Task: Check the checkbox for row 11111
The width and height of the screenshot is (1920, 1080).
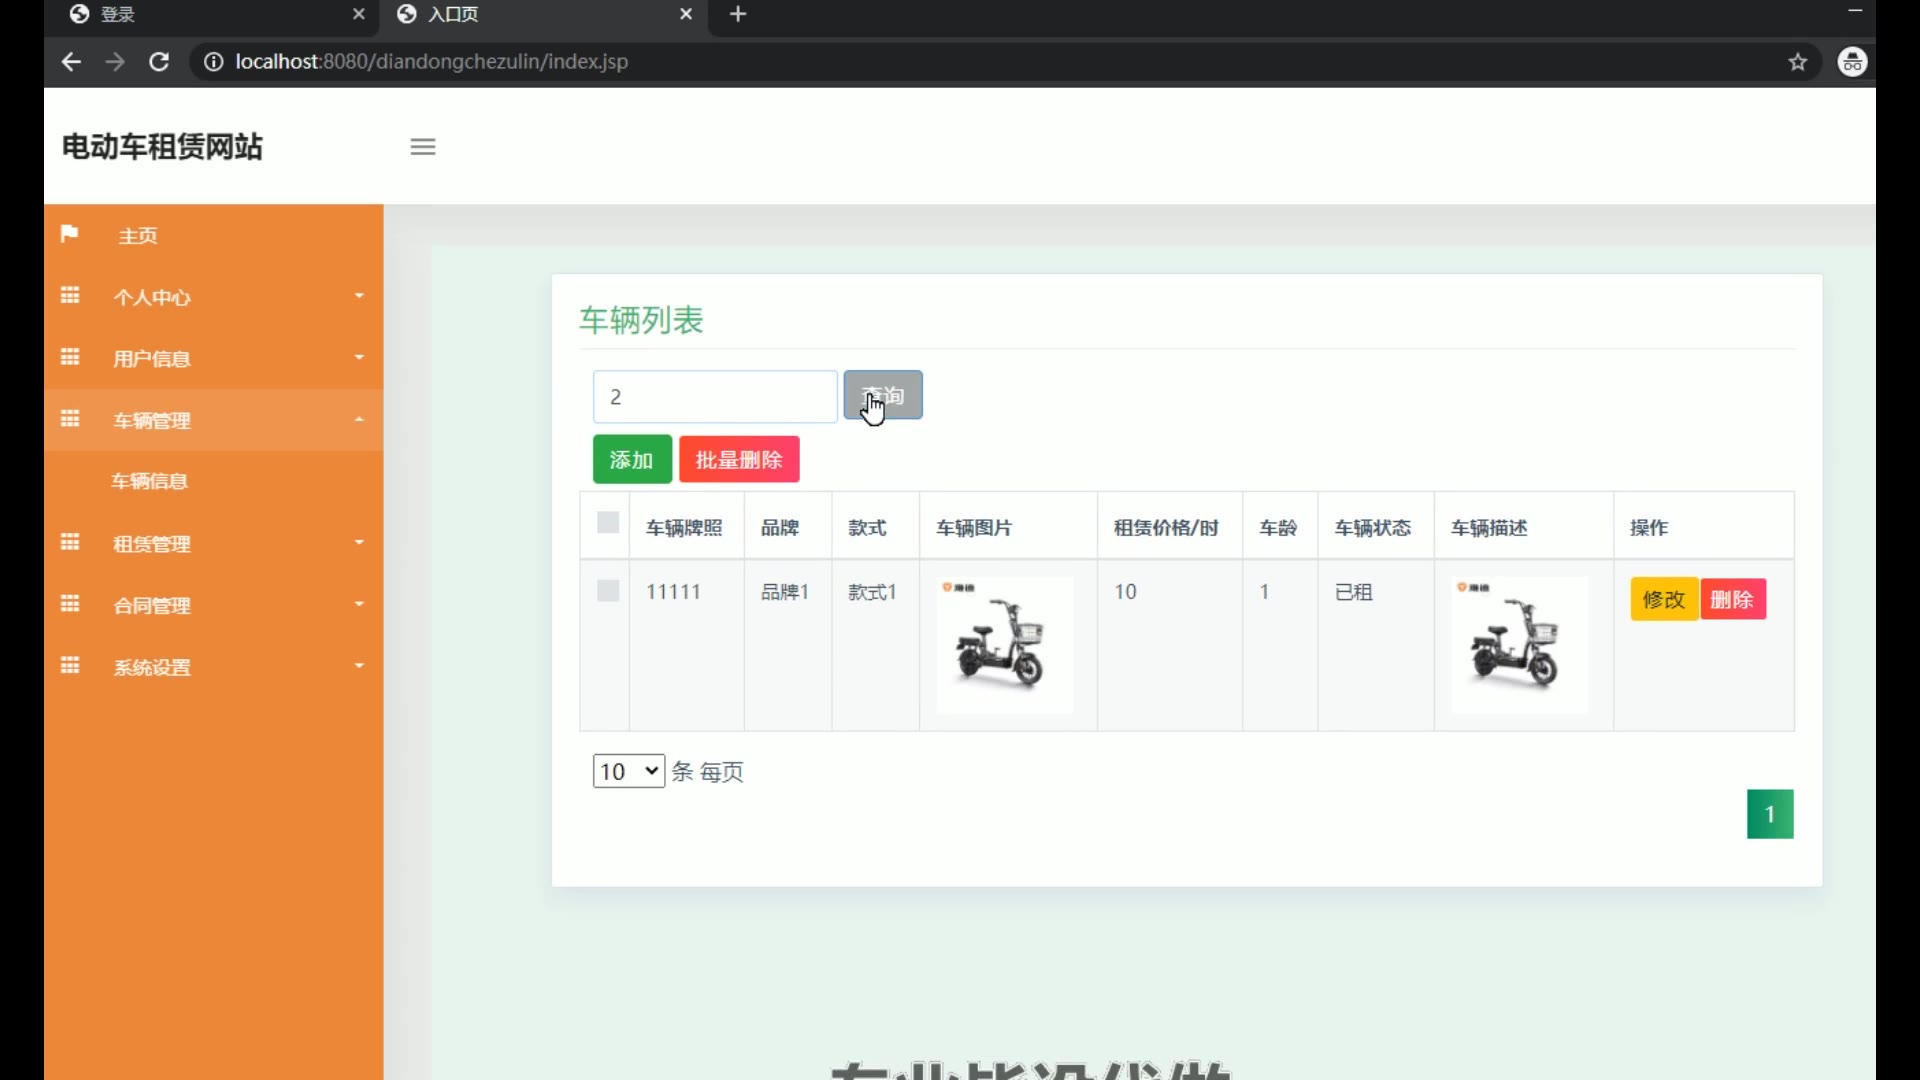Action: (608, 591)
